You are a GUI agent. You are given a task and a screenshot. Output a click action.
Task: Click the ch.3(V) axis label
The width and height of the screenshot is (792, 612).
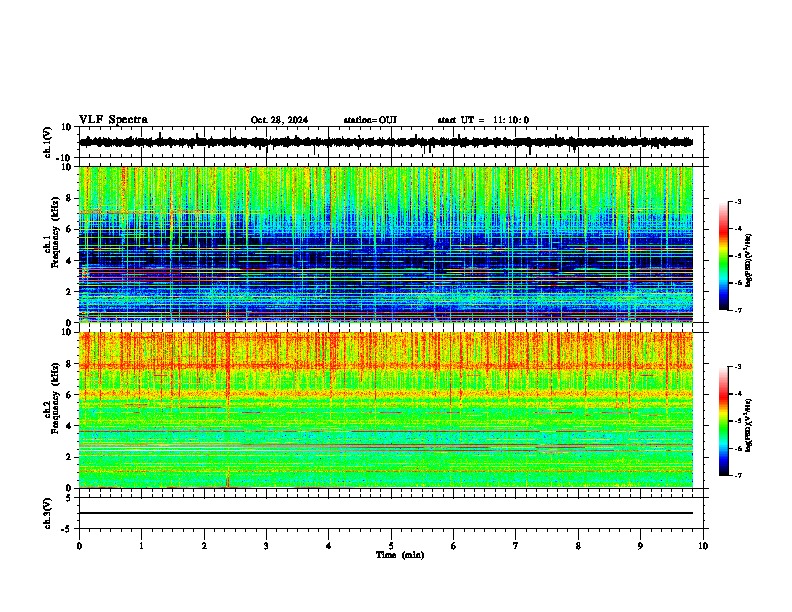tap(48, 513)
